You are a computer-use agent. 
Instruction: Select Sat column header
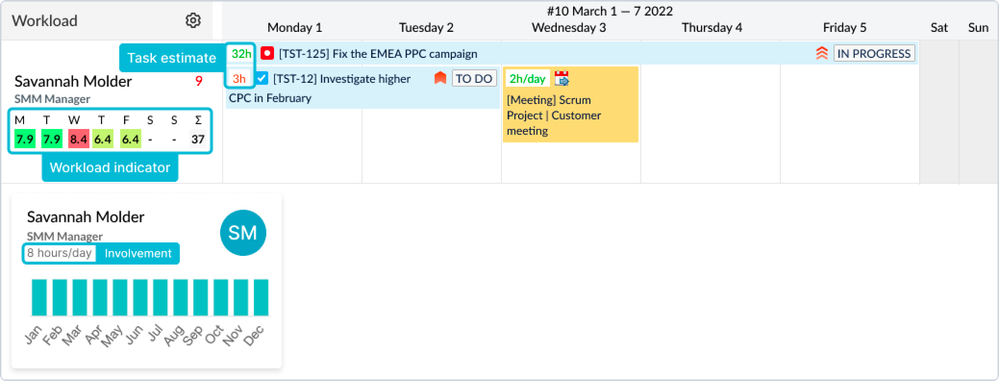(939, 27)
